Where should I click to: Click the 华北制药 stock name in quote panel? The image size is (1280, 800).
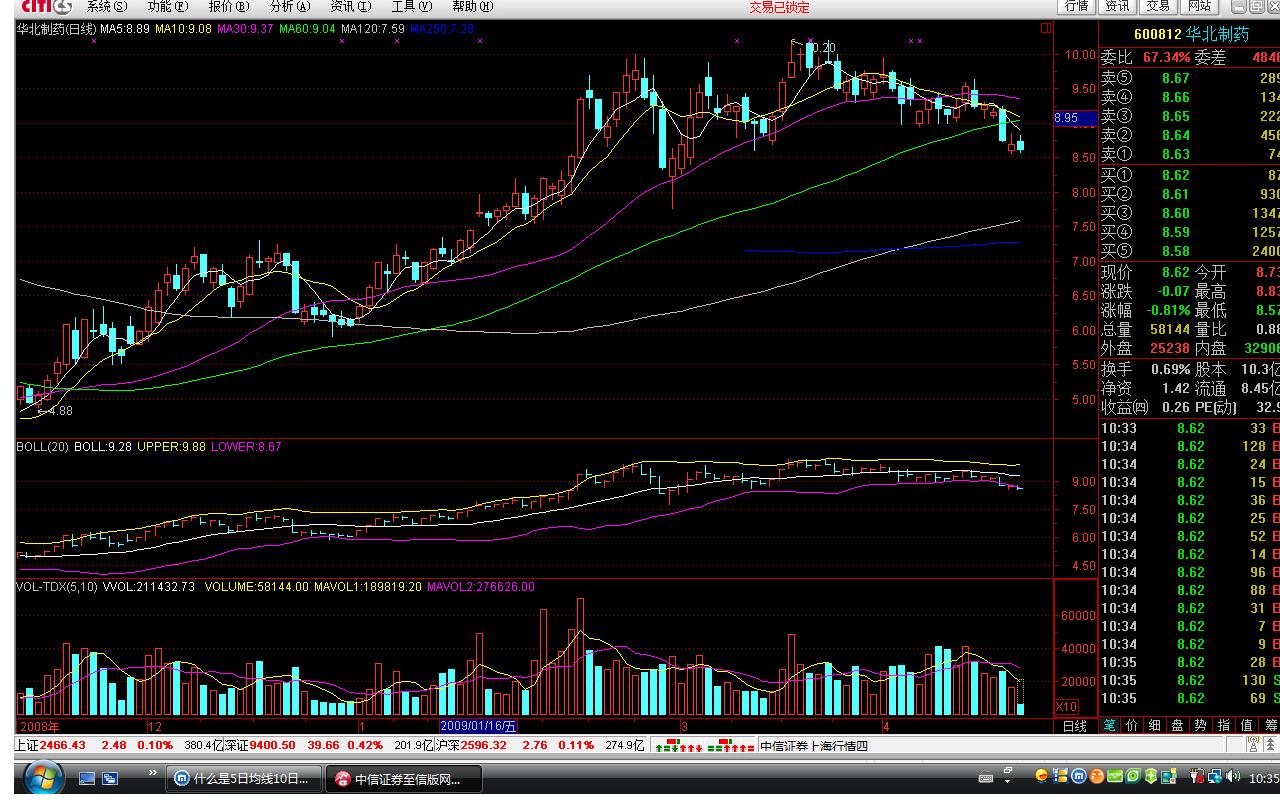pos(1217,34)
